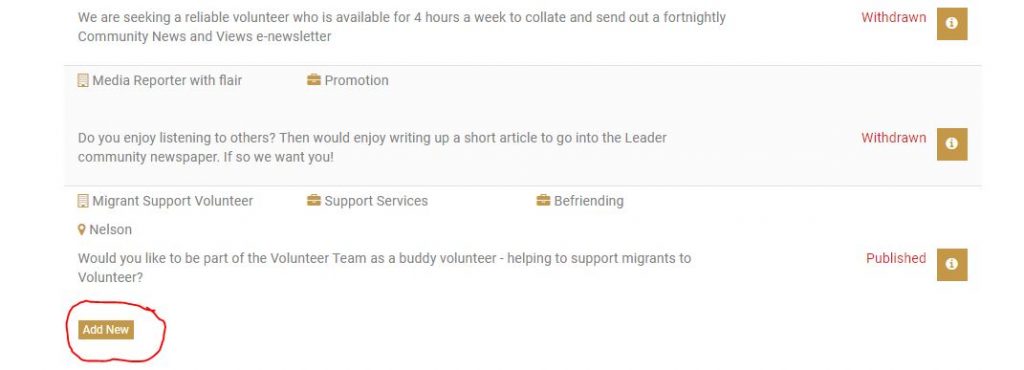The height and width of the screenshot is (370, 1024).
Task: Click the Add New button
Action: click(x=106, y=330)
